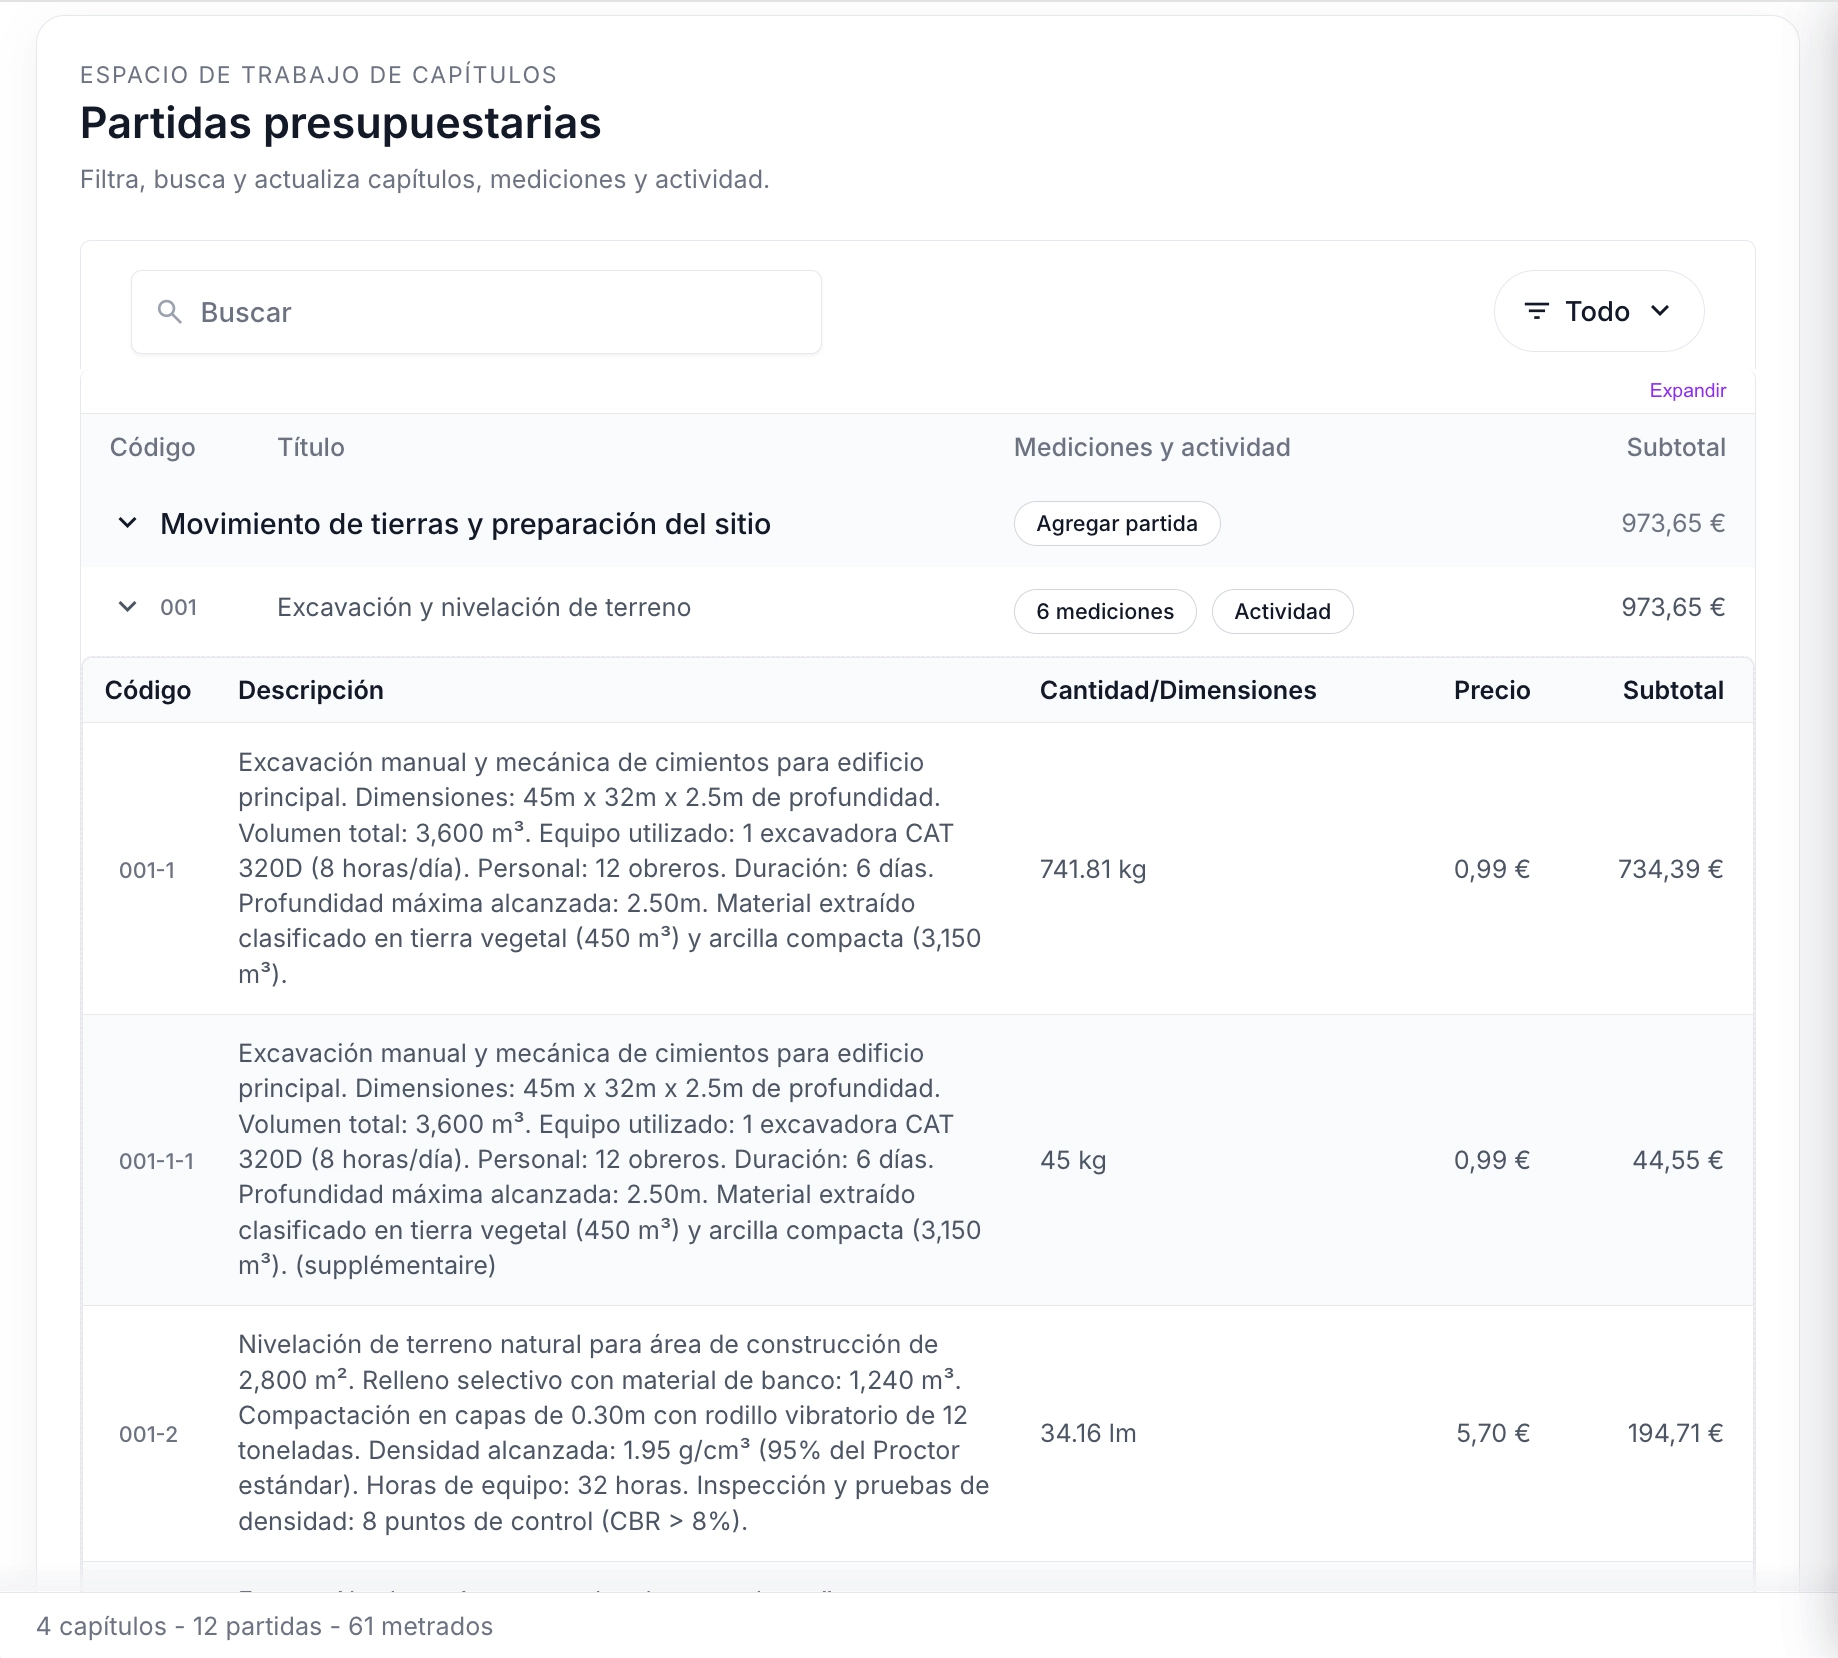The width and height of the screenshot is (1838, 1658).
Task: Click the Expandir link
Action: (1687, 390)
